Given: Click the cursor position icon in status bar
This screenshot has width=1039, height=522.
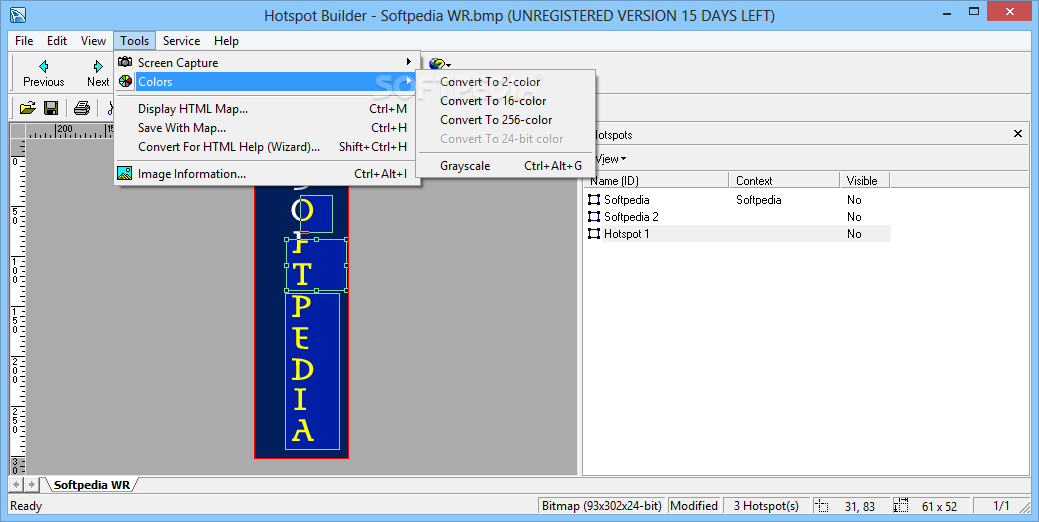Looking at the screenshot, I should click(x=822, y=506).
